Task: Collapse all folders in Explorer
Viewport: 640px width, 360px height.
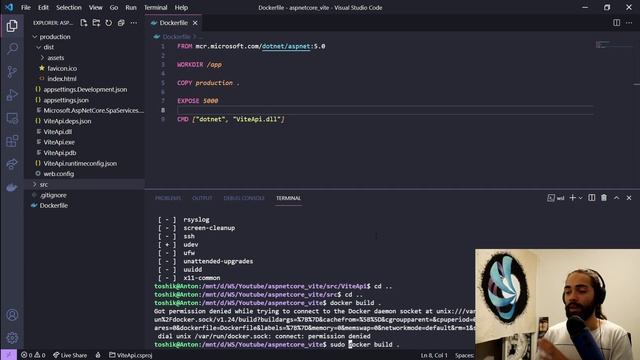Action: [x=121, y=23]
